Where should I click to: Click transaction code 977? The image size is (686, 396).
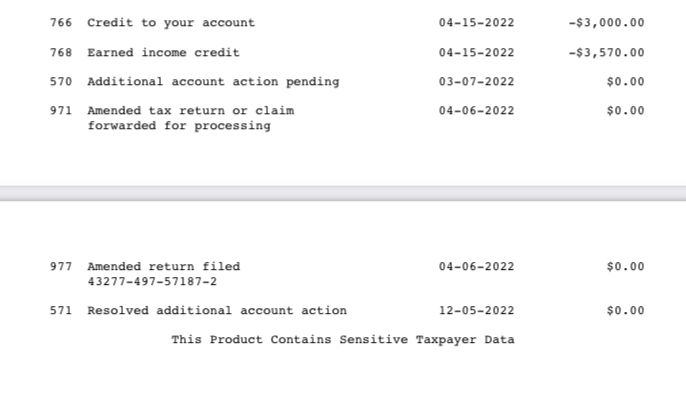click(x=61, y=266)
